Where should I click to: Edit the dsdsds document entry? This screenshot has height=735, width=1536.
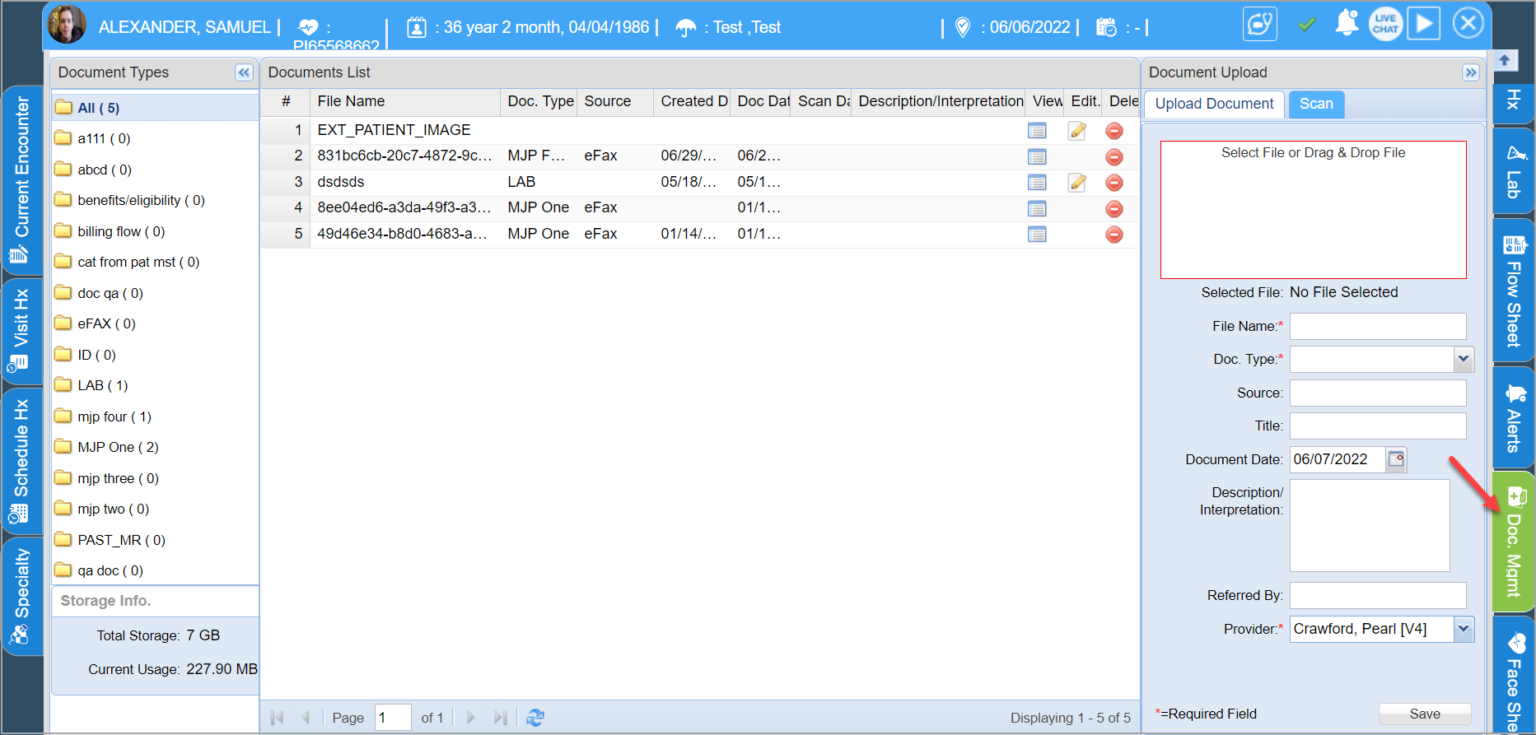1077,182
